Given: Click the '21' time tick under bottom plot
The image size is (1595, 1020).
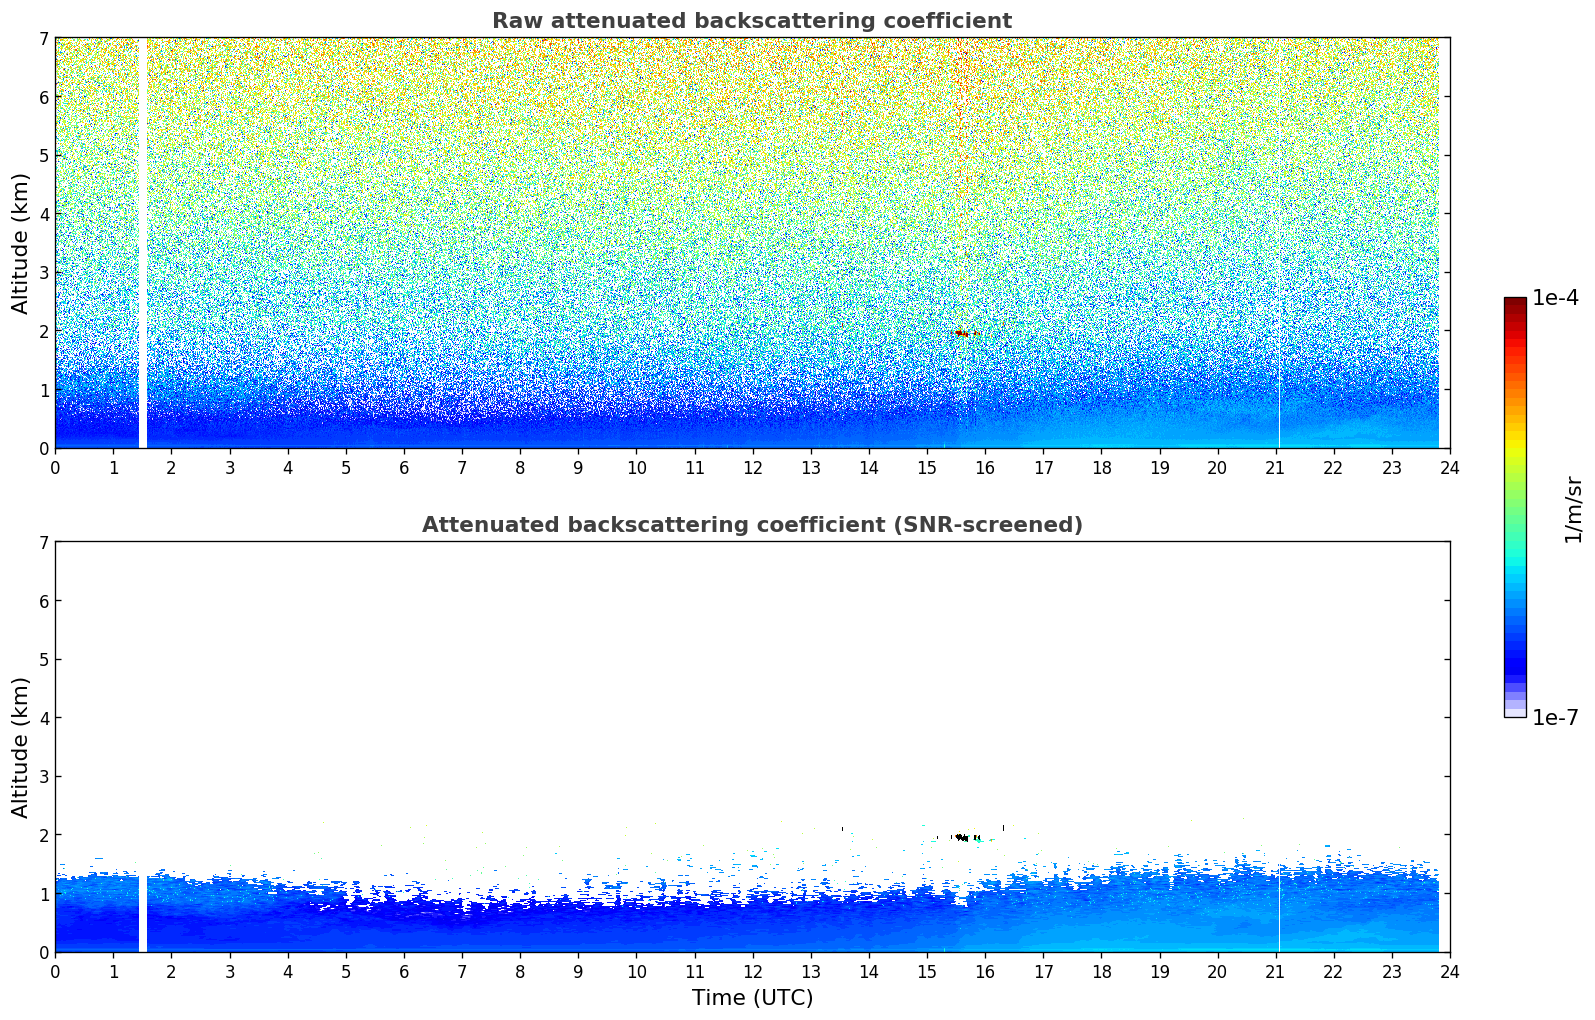Looking at the screenshot, I should [1276, 971].
